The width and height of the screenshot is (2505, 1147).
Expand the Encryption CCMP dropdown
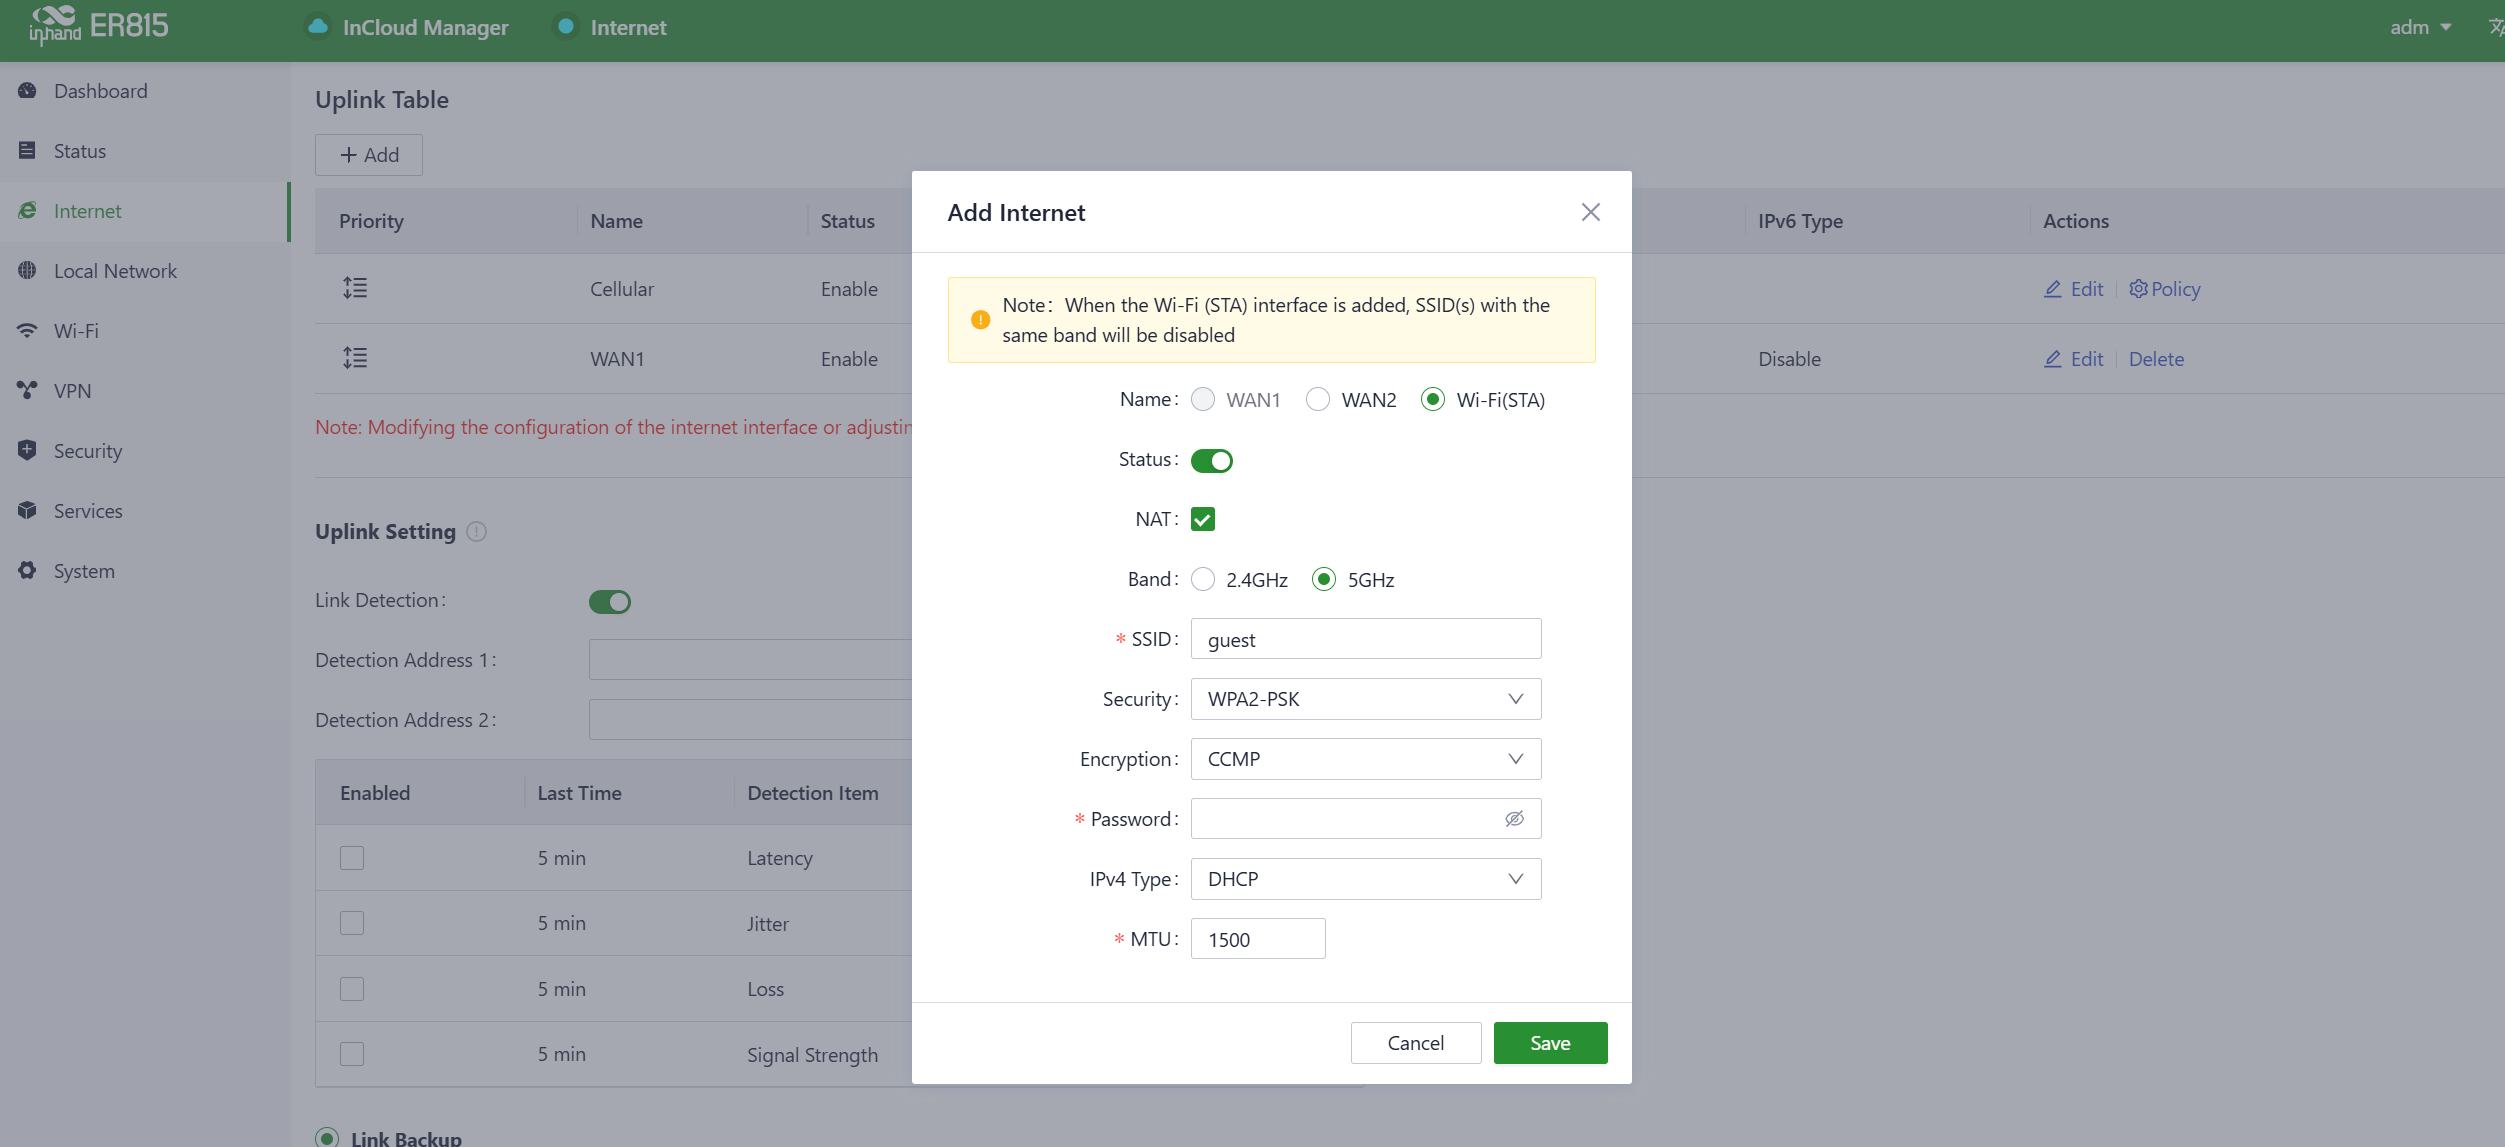(1365, 759)
